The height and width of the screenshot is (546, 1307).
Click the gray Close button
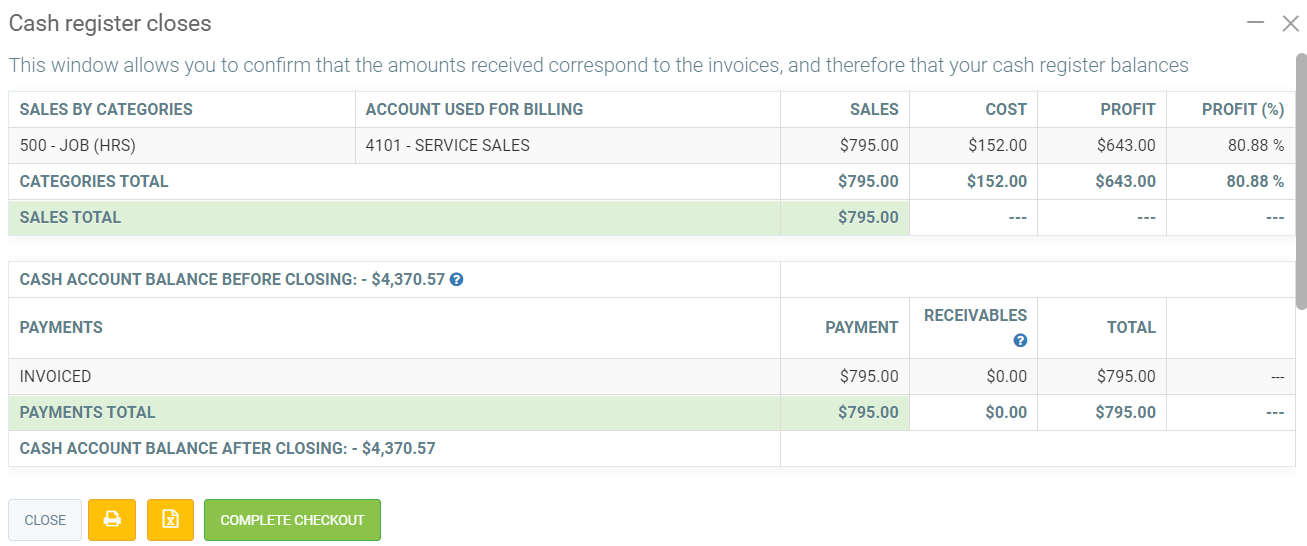click(x=45, y=520)
